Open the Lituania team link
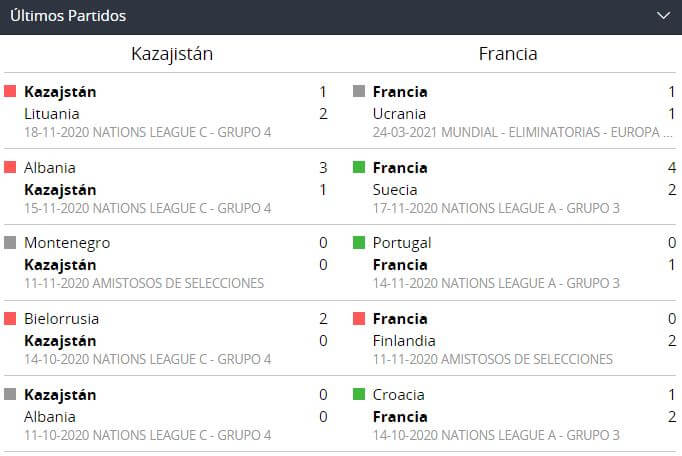682x456 pixels. [51, 114]
